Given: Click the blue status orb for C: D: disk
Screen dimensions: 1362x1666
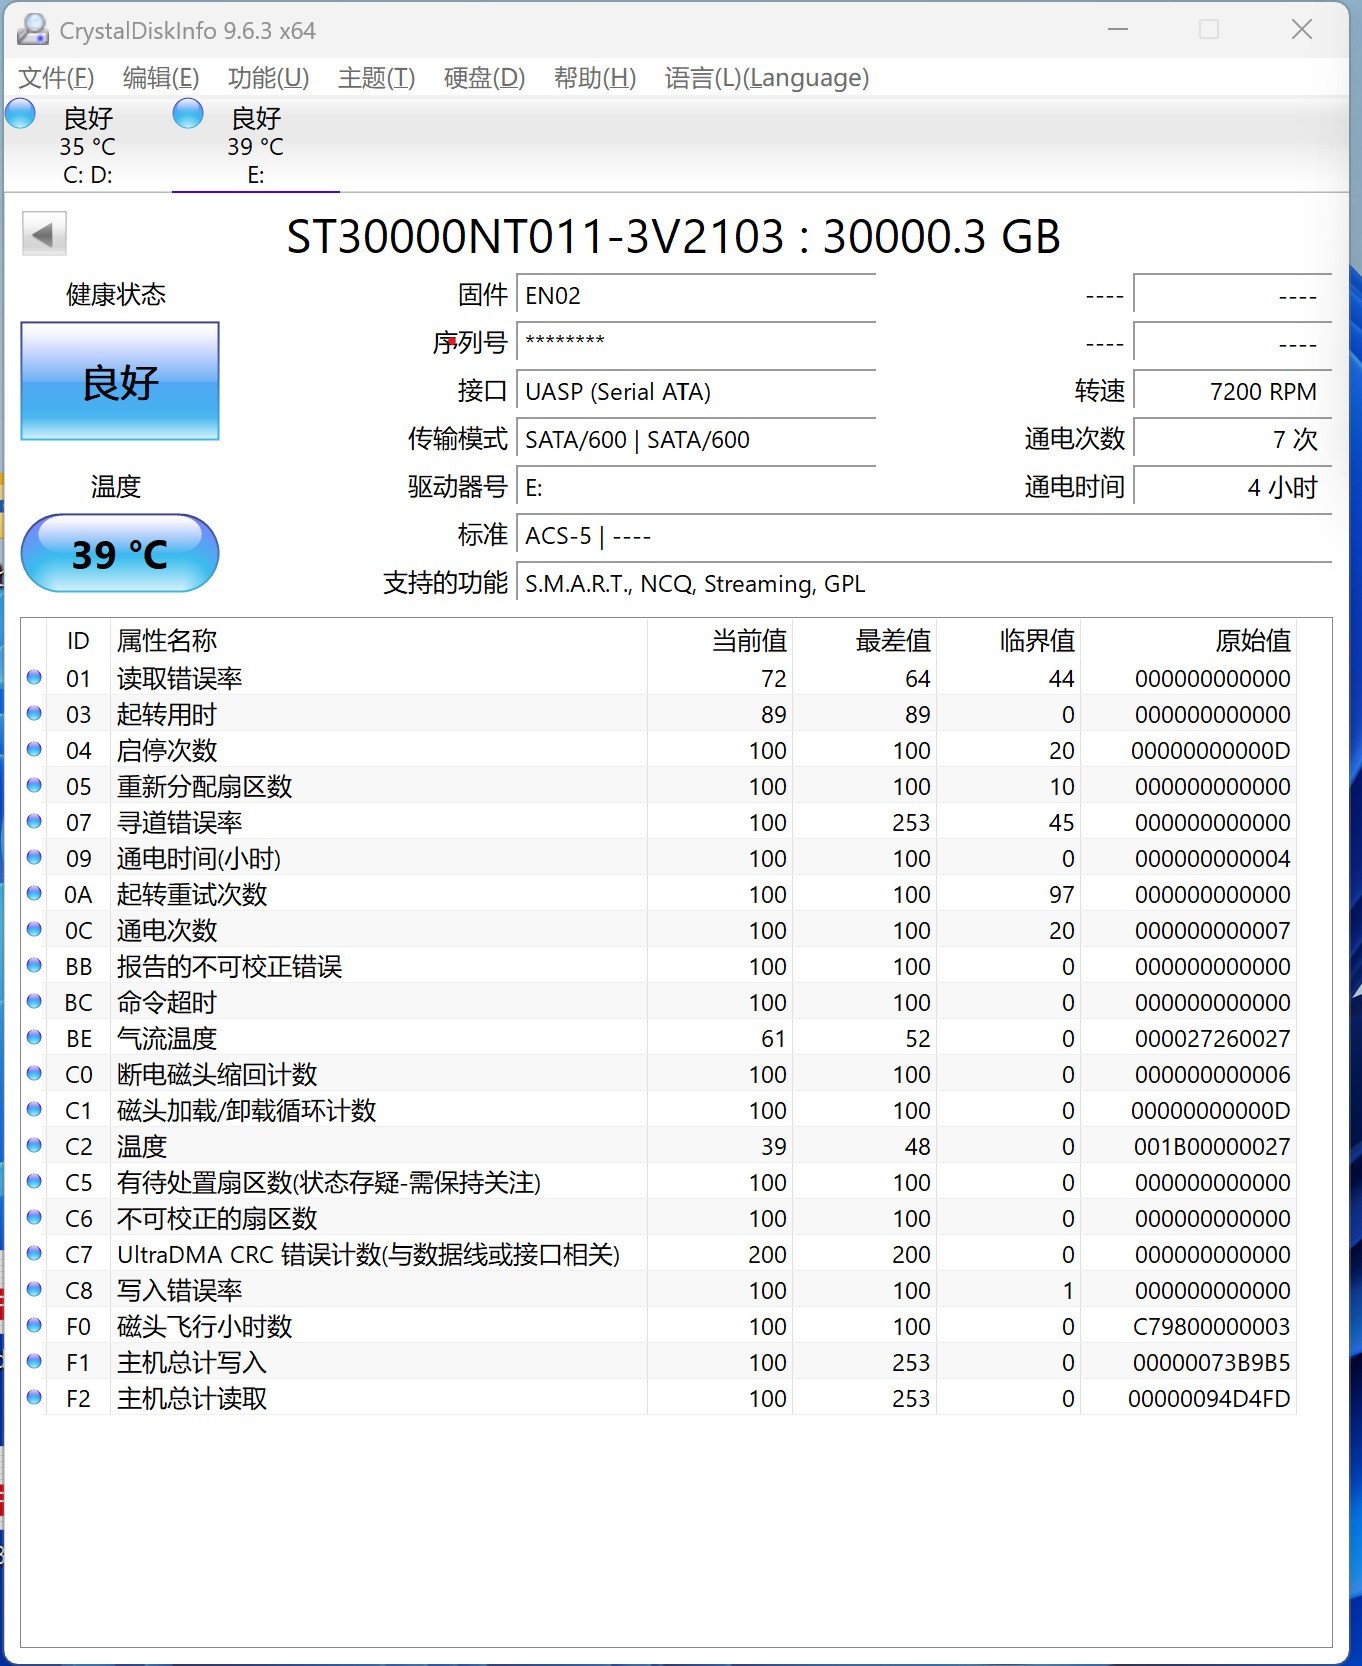Looking at the screenshot, I should pos(21,114).
